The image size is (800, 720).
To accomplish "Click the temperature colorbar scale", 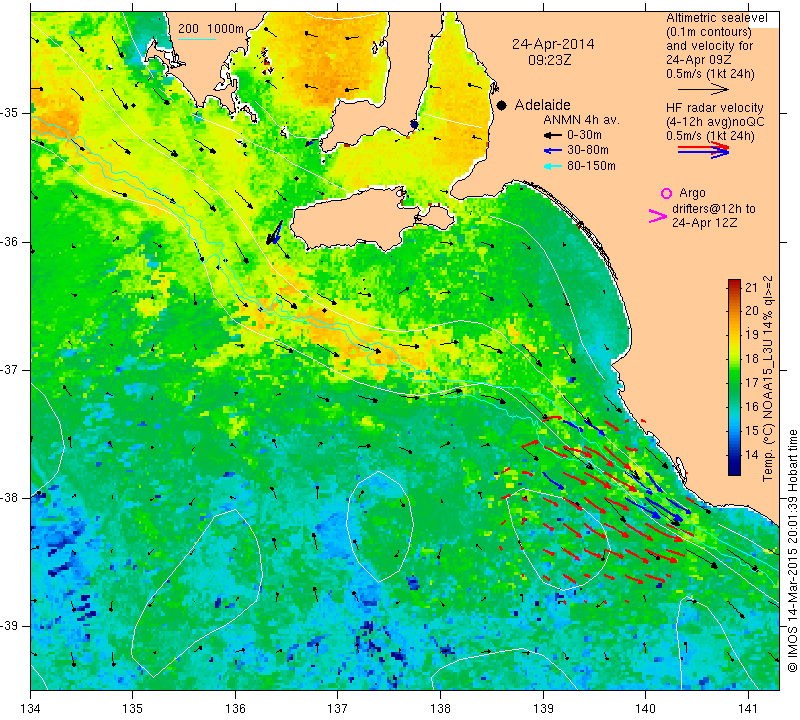I will (734, 377).
